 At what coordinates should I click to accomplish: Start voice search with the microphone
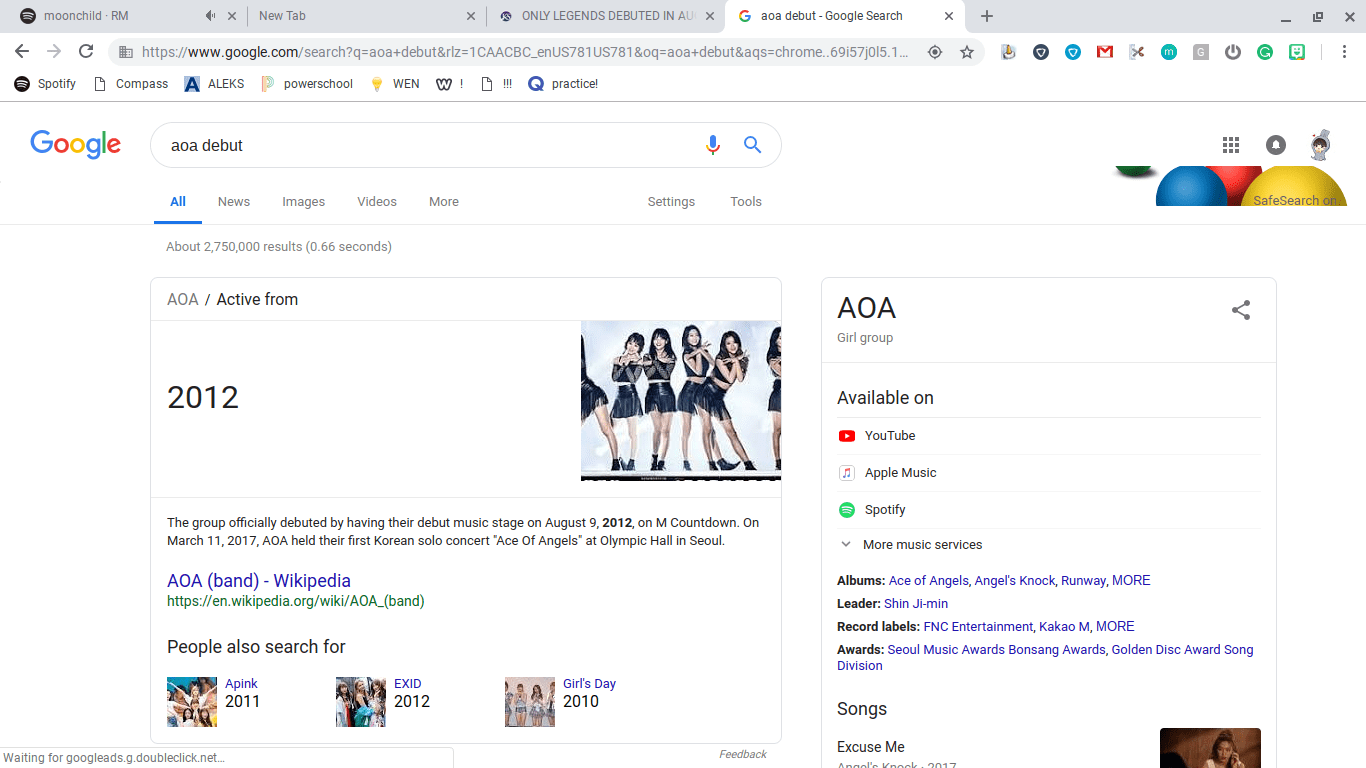tap(713, 145)
